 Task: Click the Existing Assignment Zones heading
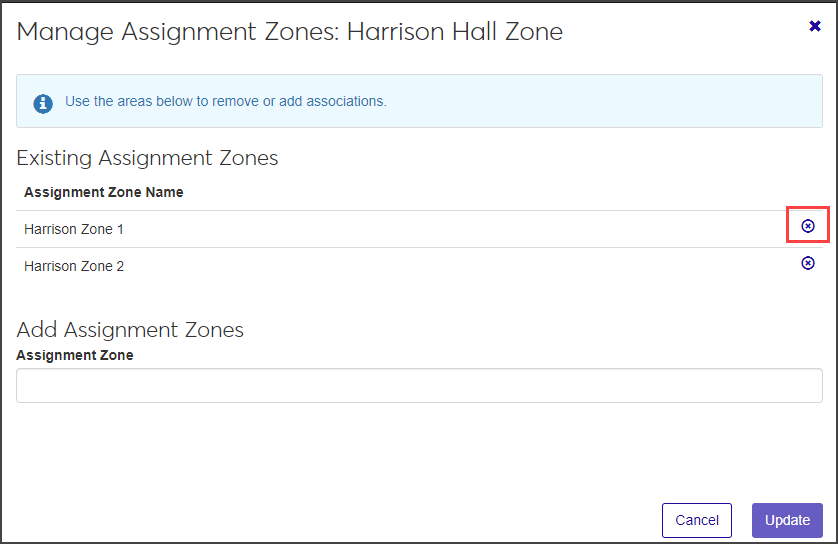[147, 158]
